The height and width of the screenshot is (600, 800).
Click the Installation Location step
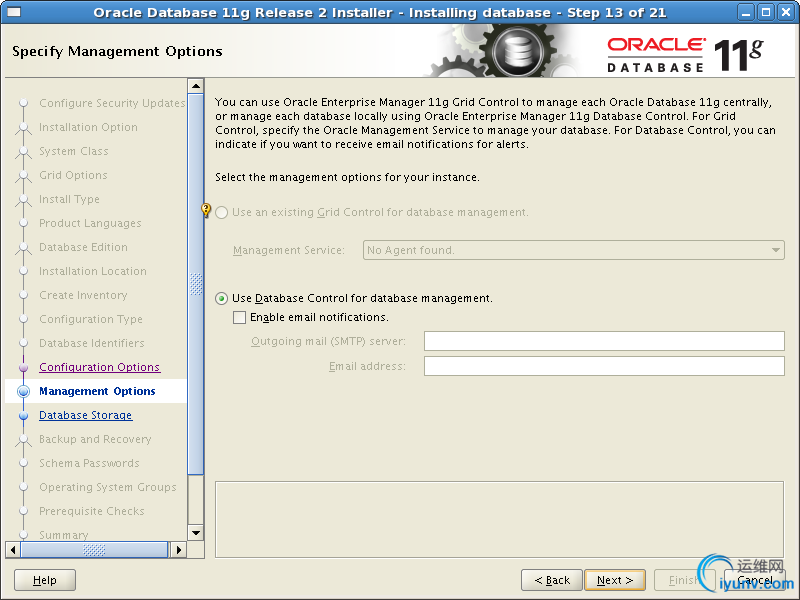point(92,271)
